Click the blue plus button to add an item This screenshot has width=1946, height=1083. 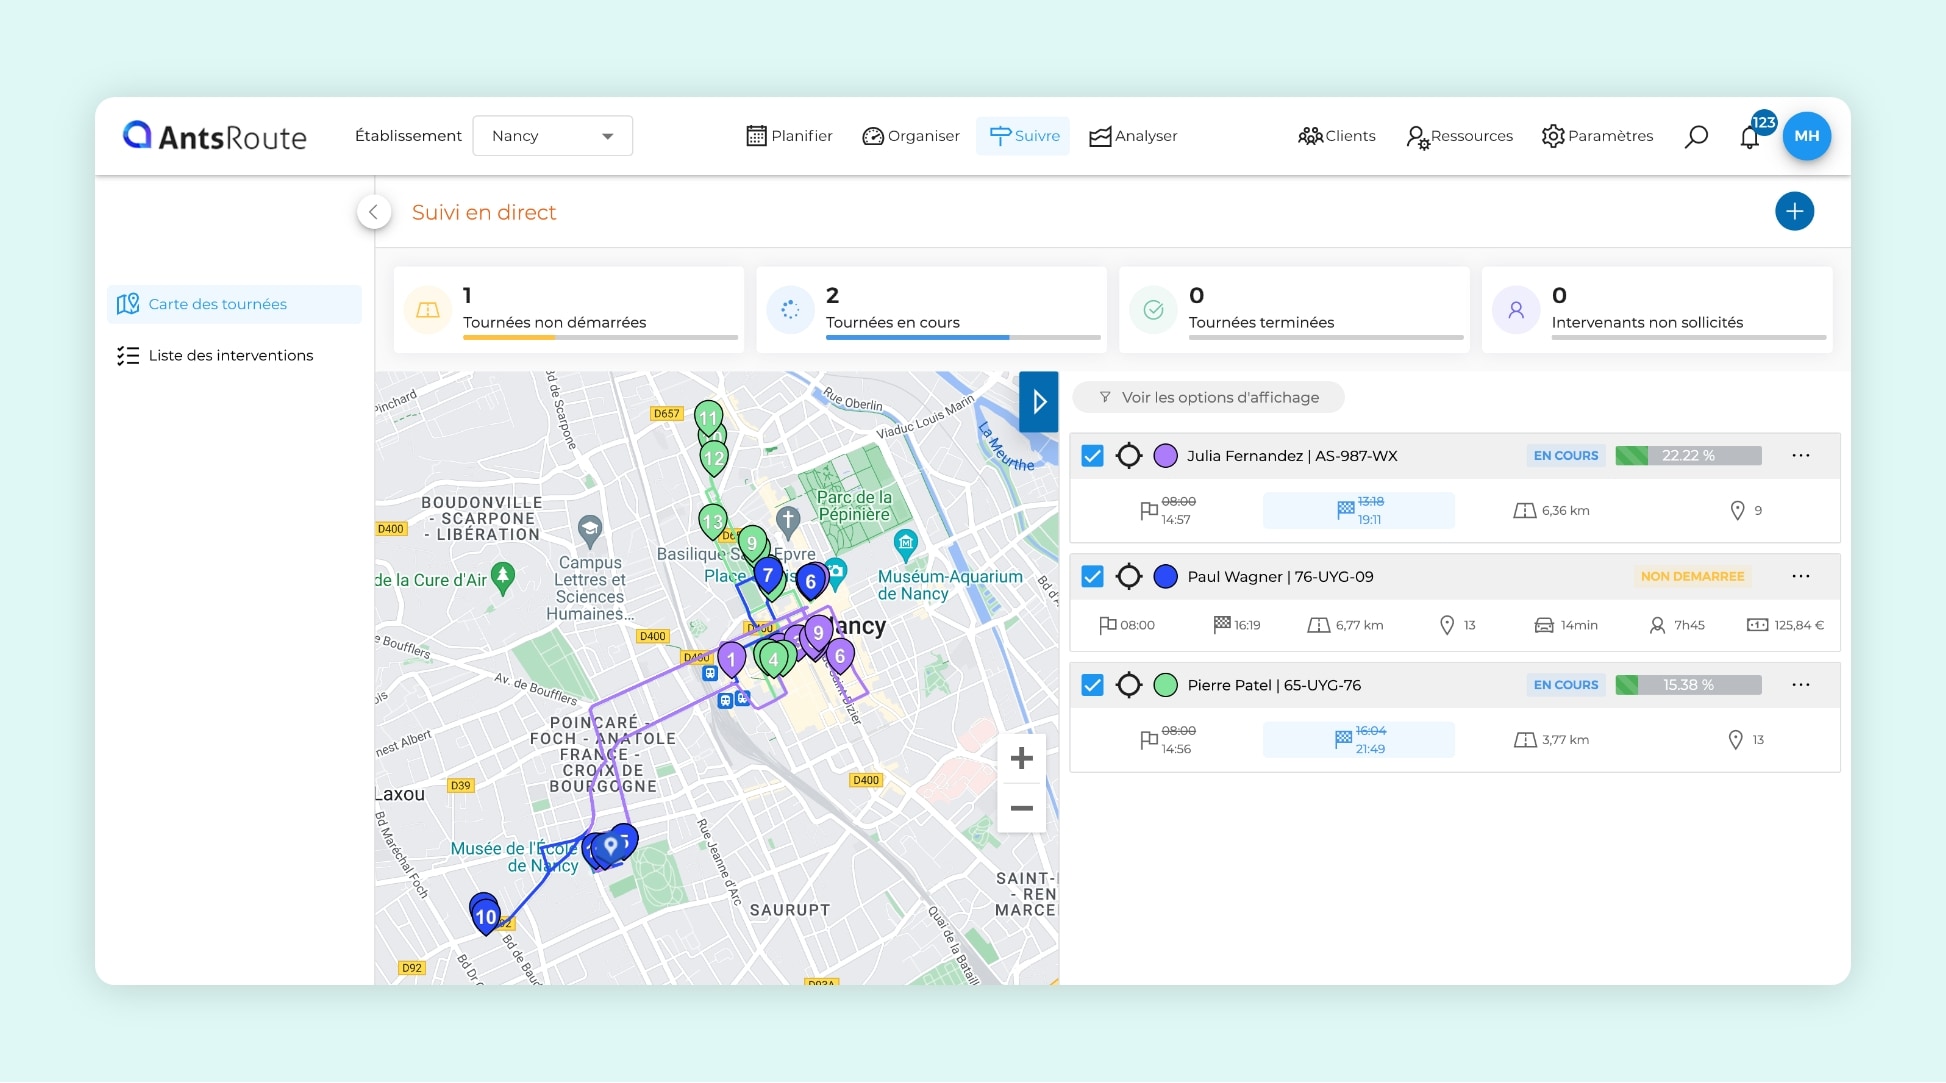[1795, 211]
